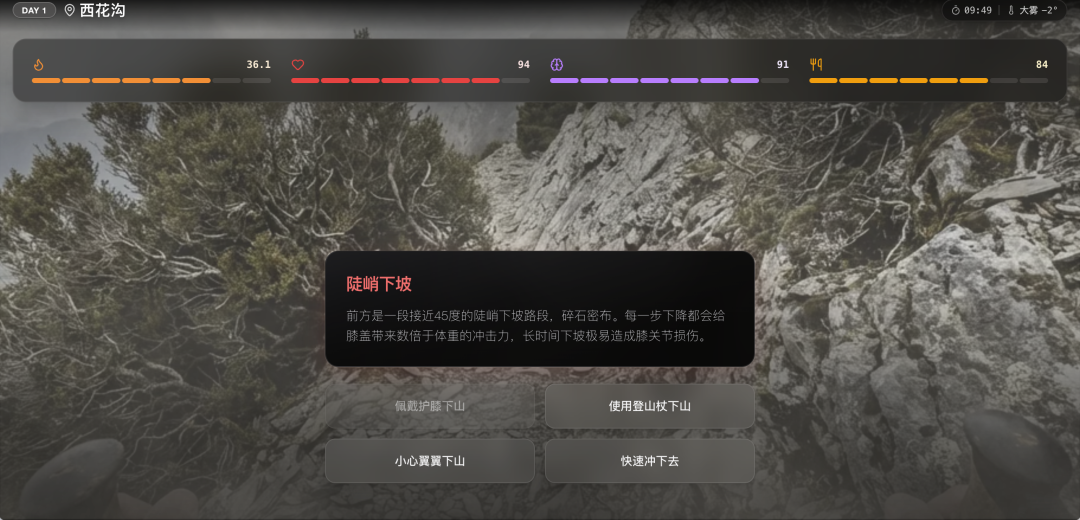Click the fork and knife hunger icon
Viewport: 1080px width, 520px height.
tap(816, 65)
